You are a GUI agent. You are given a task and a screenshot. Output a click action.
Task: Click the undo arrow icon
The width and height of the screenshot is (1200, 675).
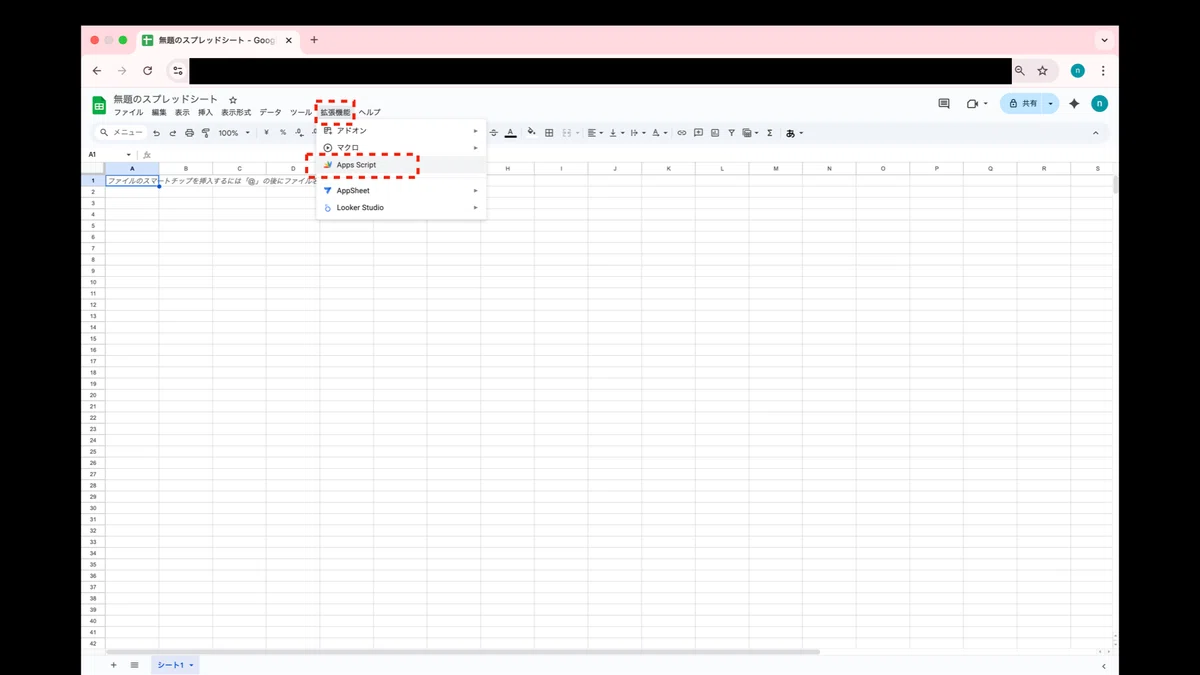point(156,133)
